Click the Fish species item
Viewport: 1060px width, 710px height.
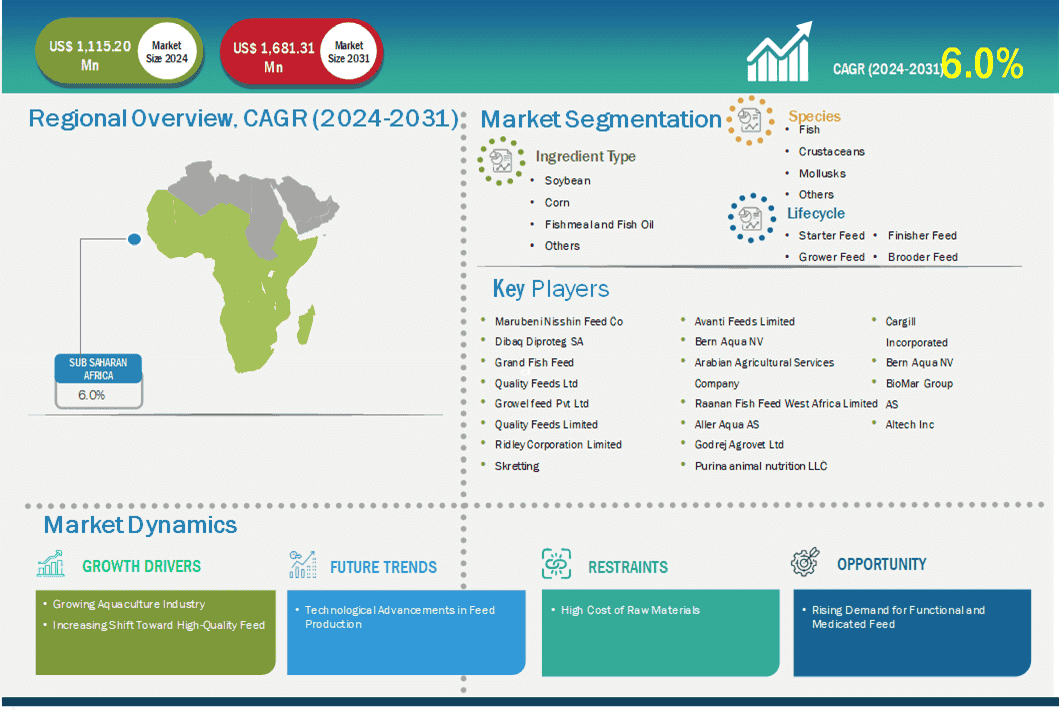(x=809, y=129)
